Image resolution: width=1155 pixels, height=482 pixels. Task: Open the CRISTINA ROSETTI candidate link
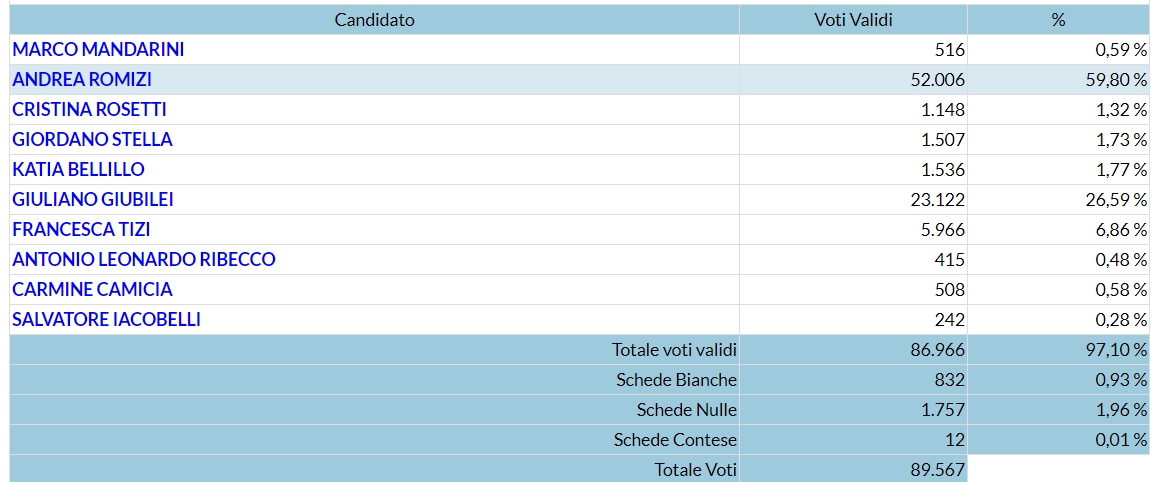pyautogui.click(x=89, y=110)
